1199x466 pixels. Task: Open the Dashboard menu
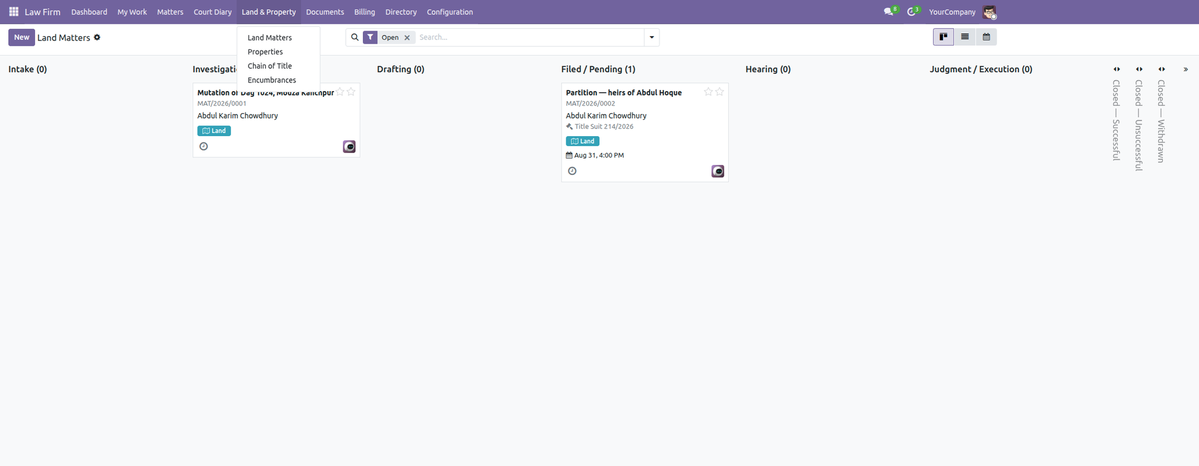coord(89,12)
